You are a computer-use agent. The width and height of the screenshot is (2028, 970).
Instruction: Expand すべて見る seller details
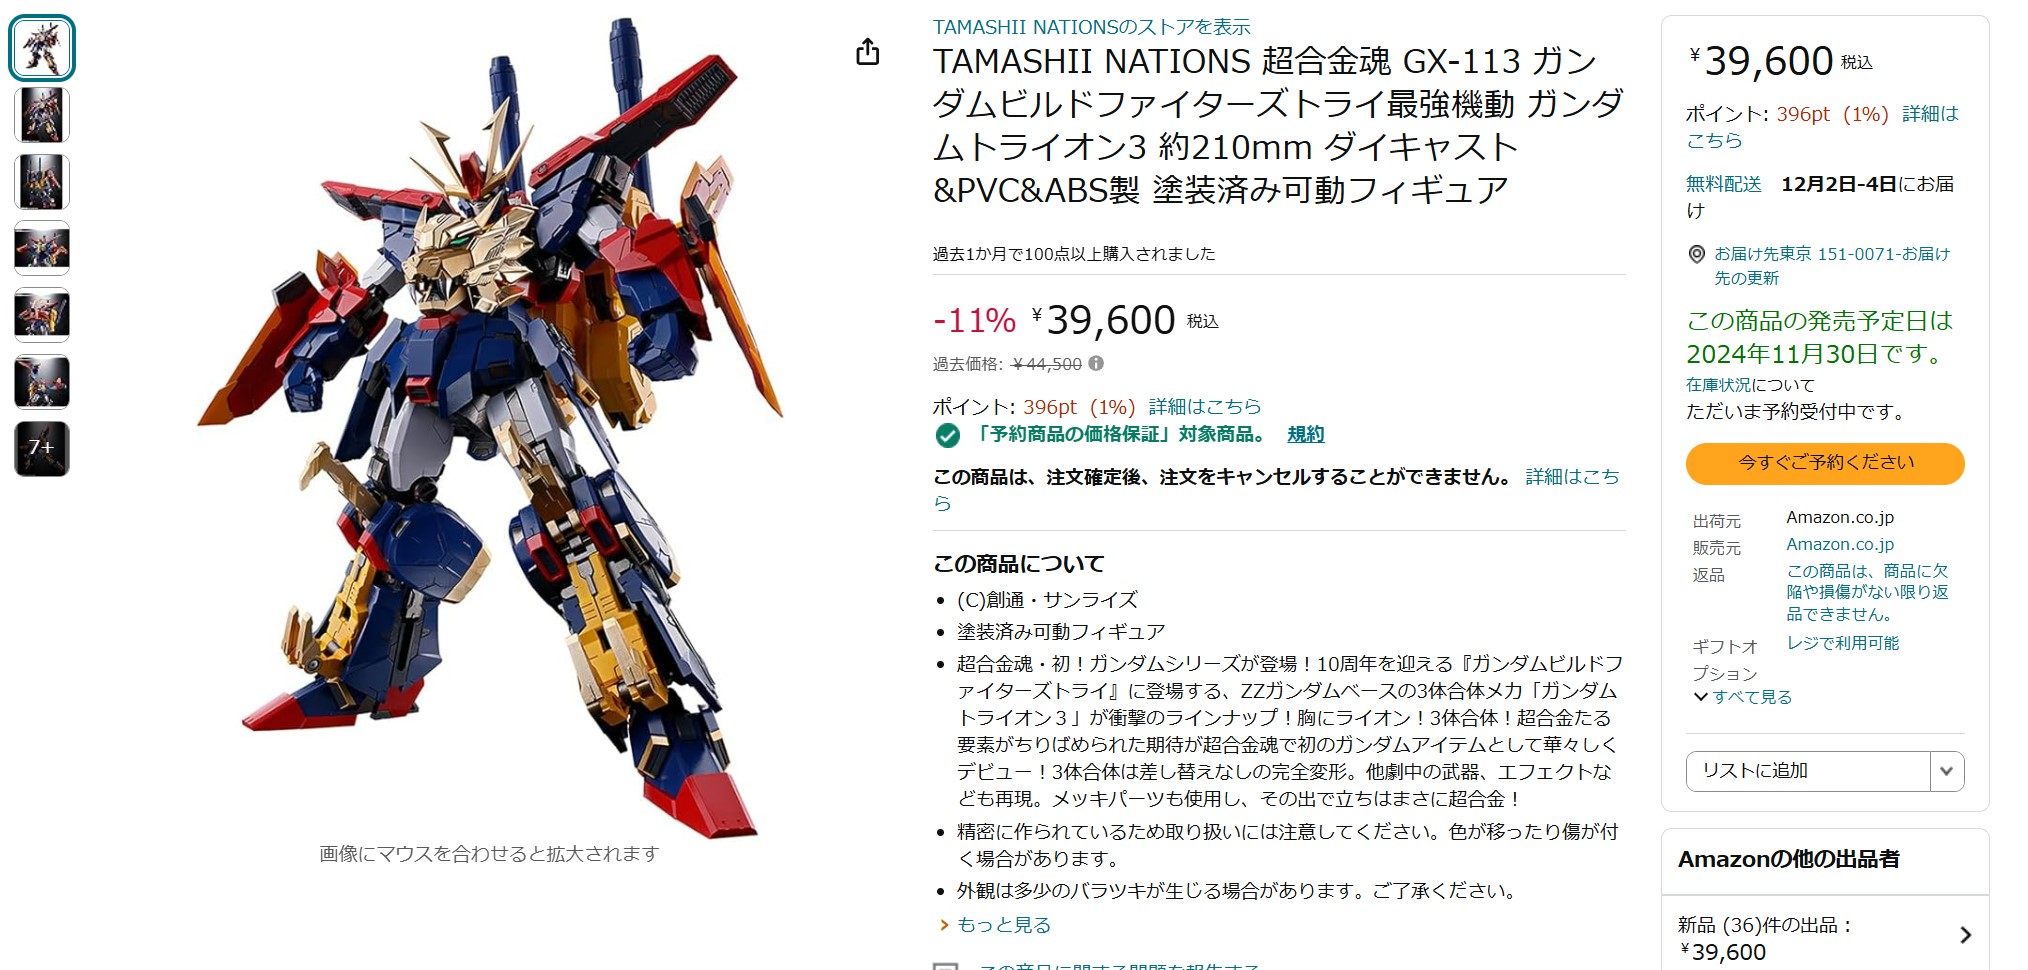coord(1742,697)
